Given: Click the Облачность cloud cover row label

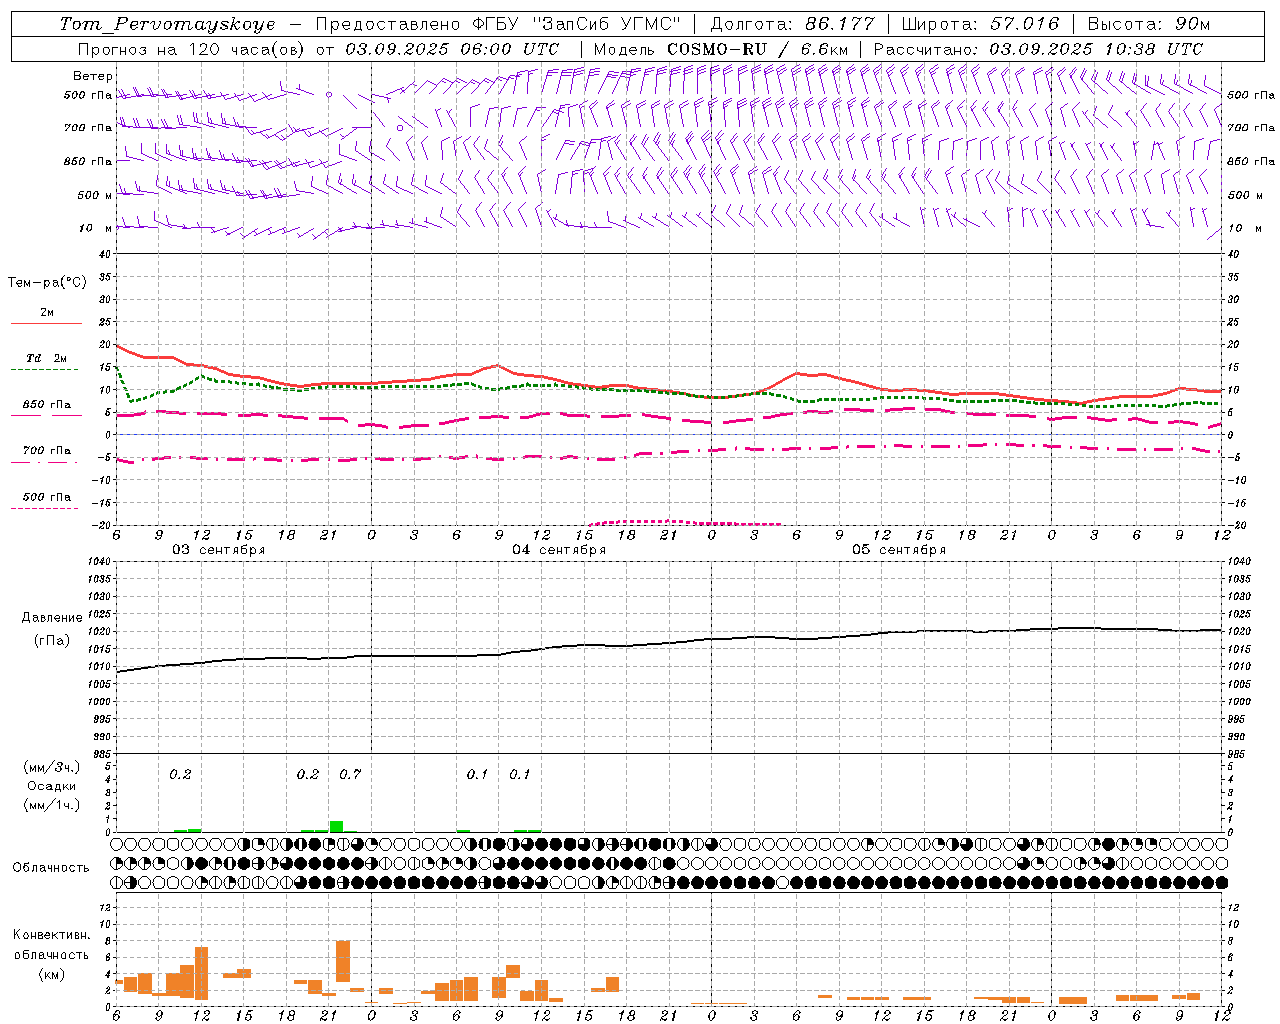Looking at the screenshot, I should pyautogui.click(x=51, y=868).
